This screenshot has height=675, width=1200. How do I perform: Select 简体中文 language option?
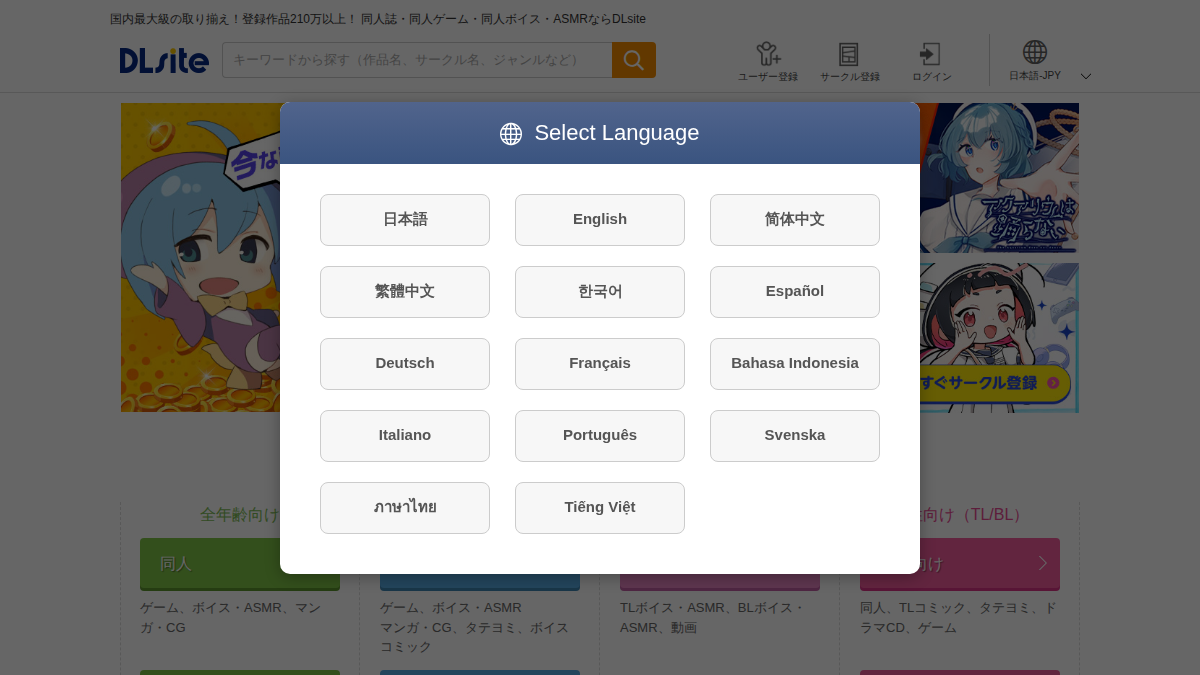(x=795, y=220)
